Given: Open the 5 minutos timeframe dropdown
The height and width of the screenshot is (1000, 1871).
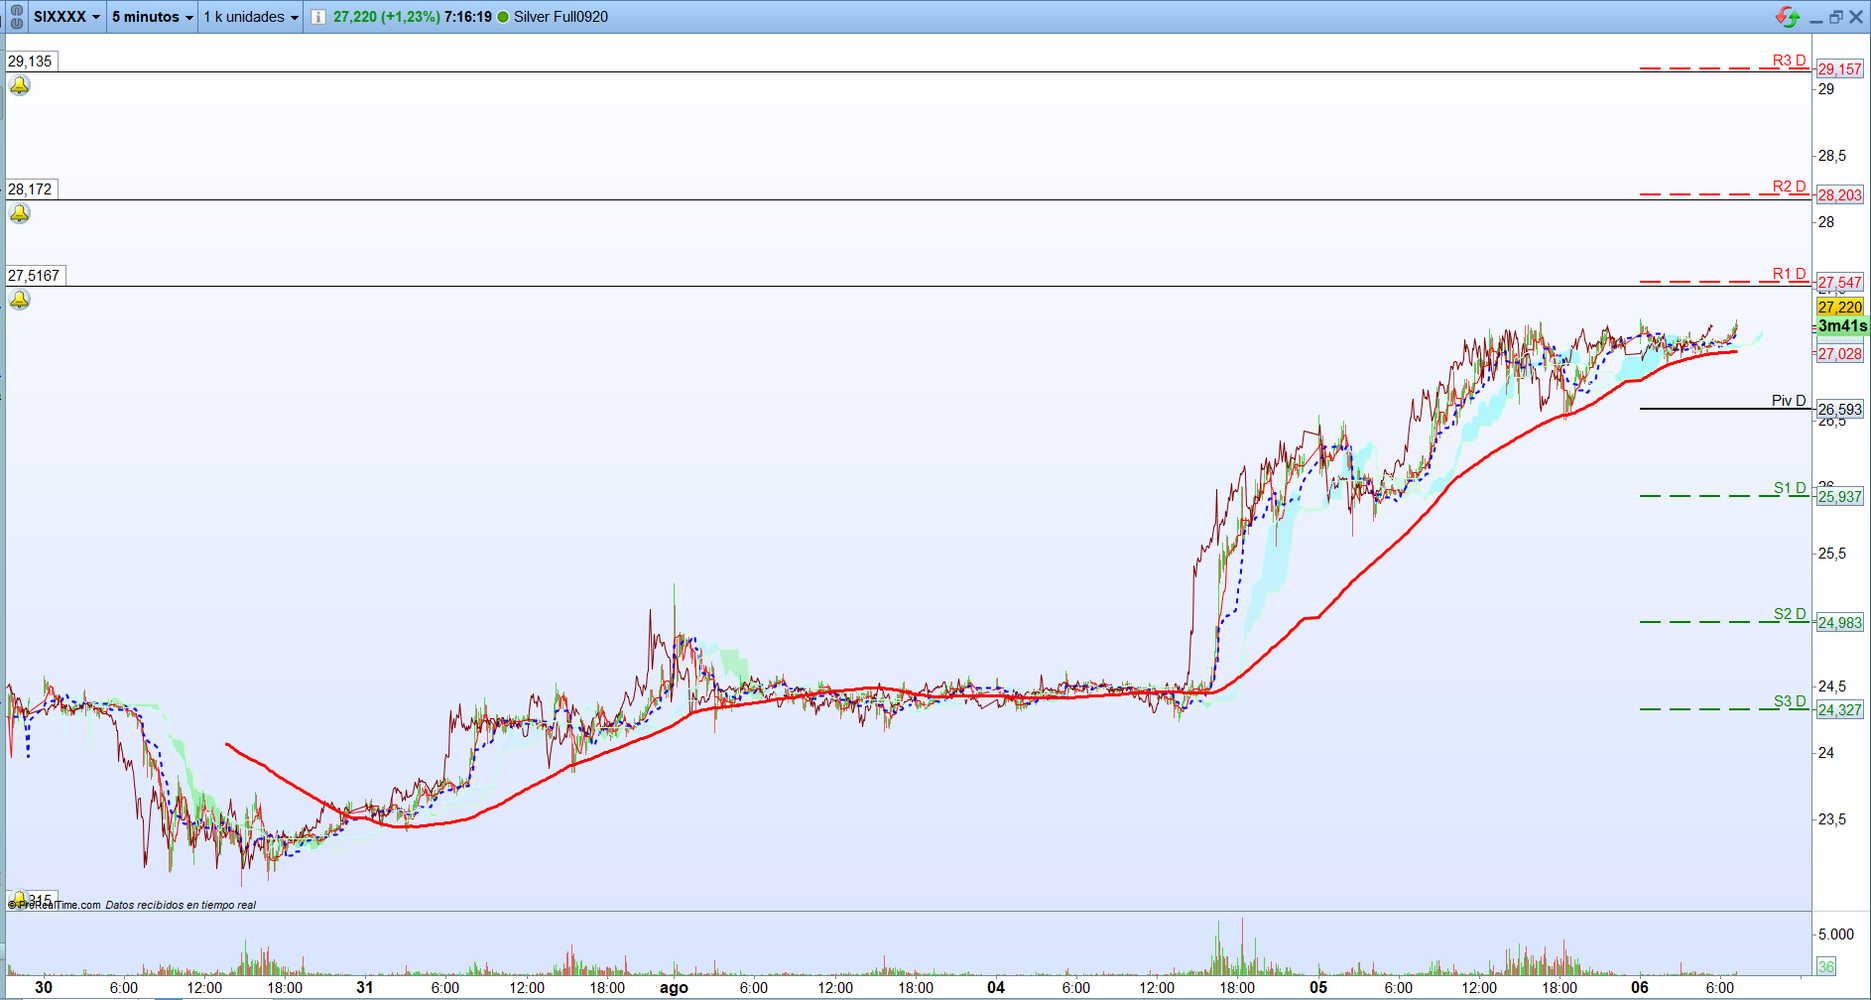Looking at the screenshot, I should coord(152,17).
